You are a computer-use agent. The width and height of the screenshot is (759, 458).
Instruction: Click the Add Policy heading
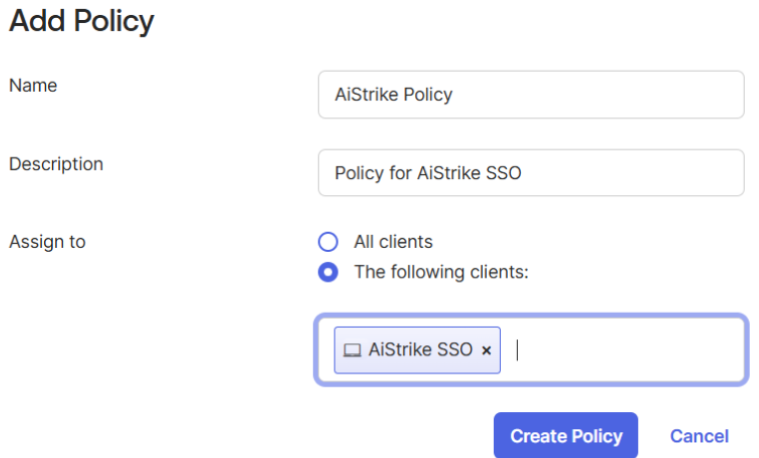(81, 21)
